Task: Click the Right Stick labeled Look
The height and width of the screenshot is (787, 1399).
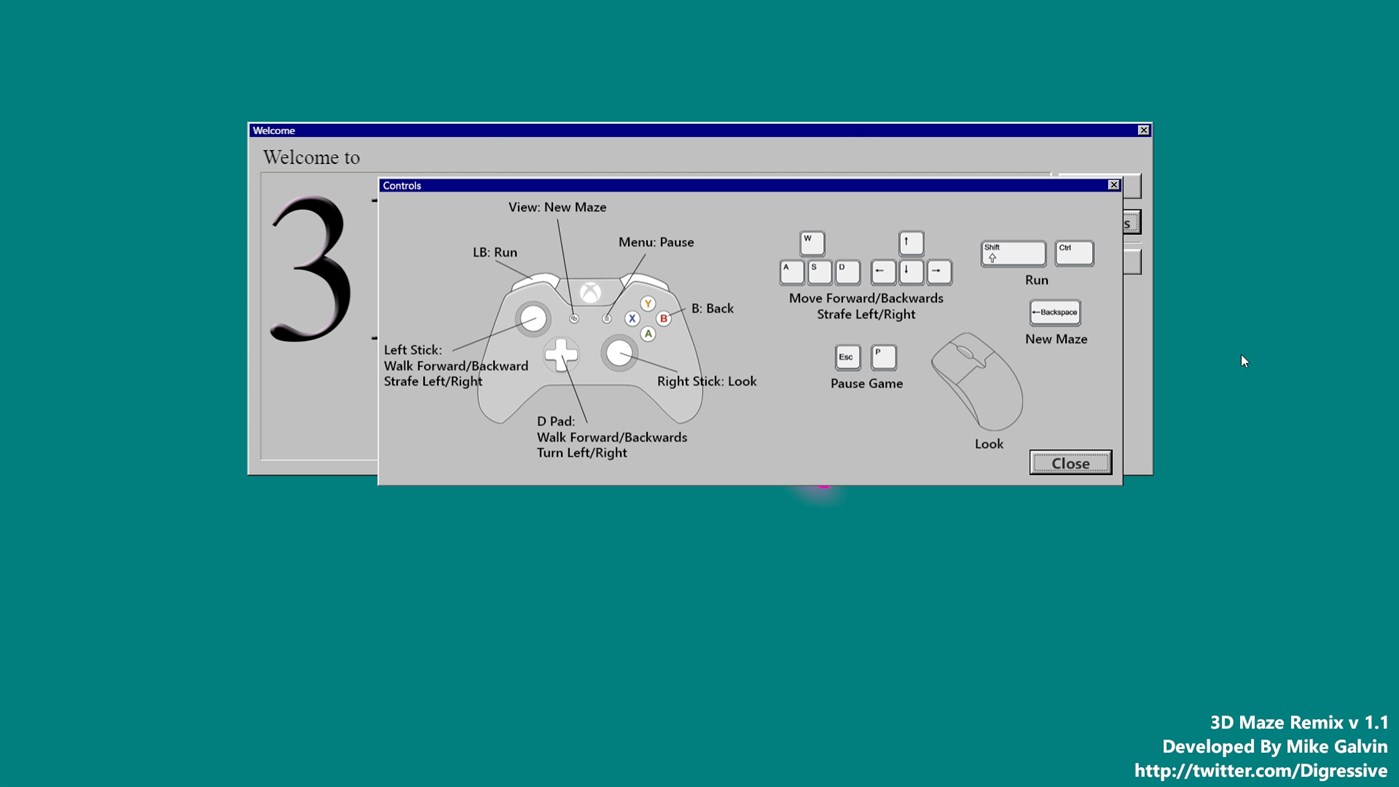Action: point(619,353)
